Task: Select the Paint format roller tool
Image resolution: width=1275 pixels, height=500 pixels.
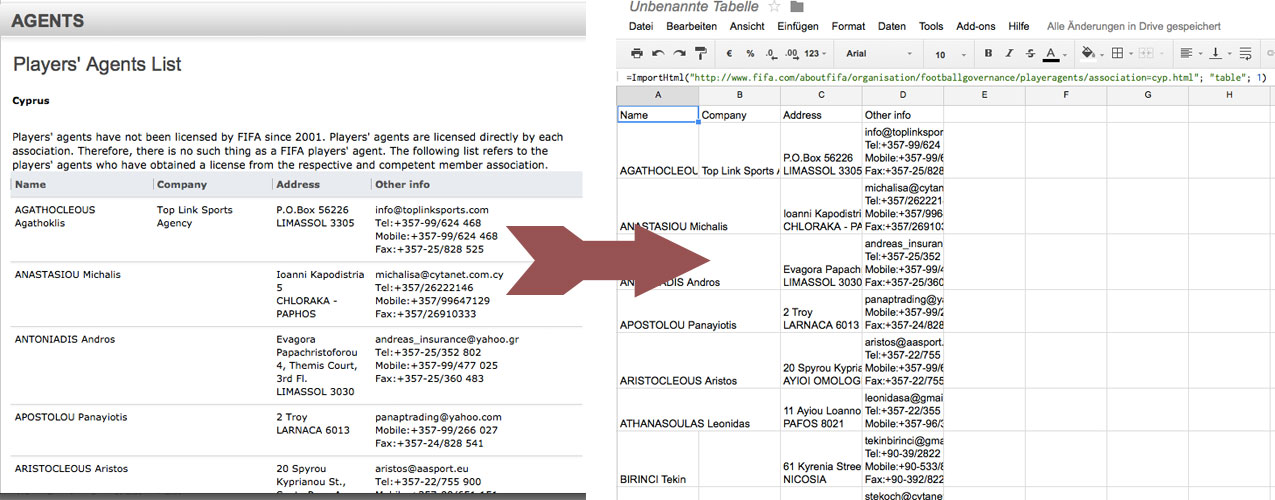Action: click(700, 53)
